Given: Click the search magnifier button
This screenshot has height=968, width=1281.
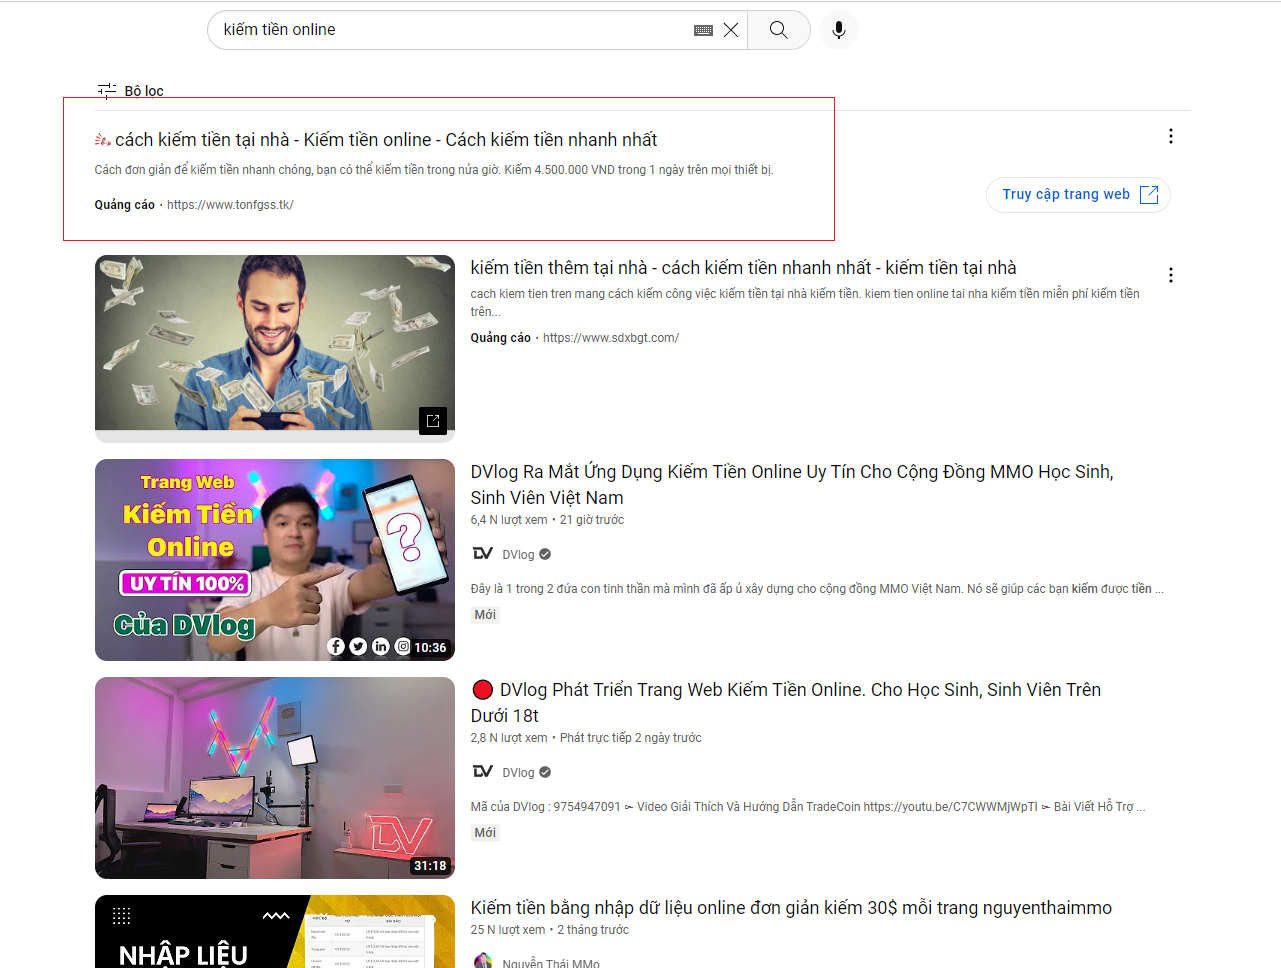Looking at the screenshot, I should [x=778, y=30].
